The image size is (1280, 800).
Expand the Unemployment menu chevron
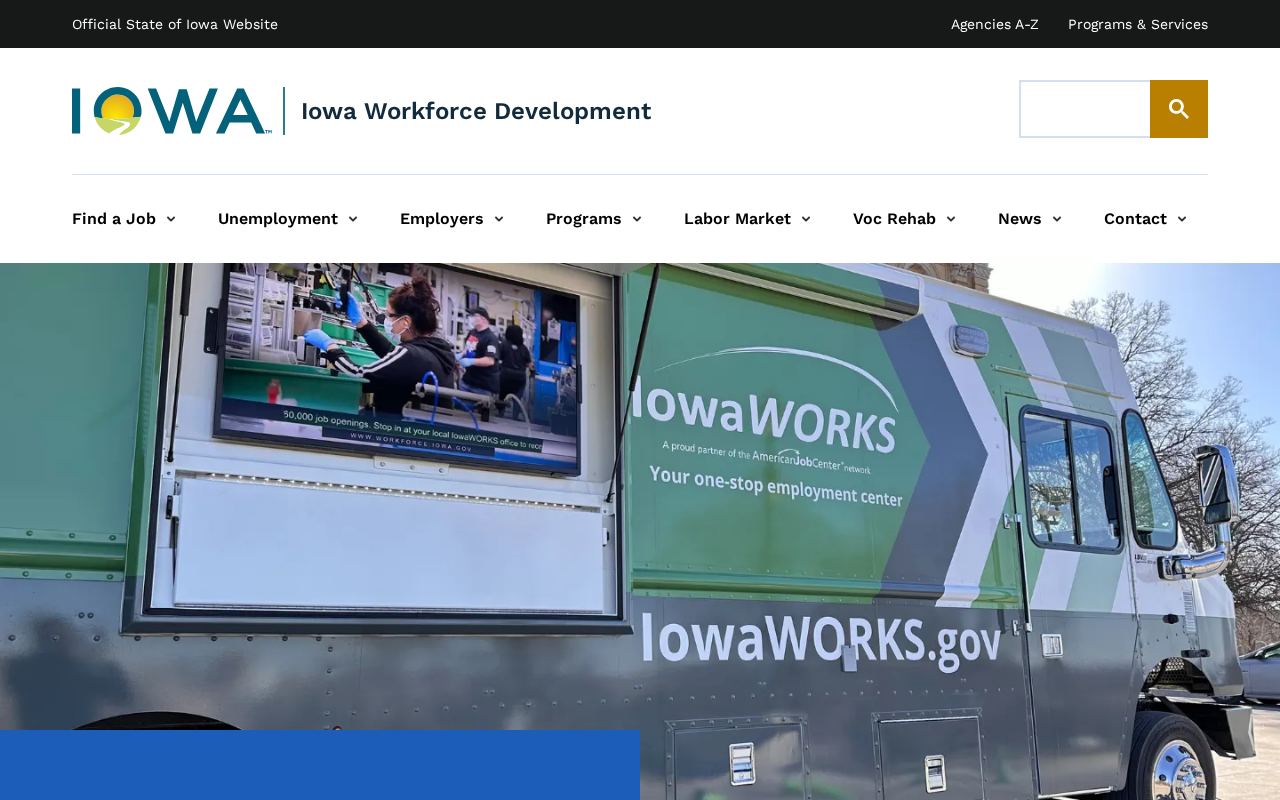(353, 219)
